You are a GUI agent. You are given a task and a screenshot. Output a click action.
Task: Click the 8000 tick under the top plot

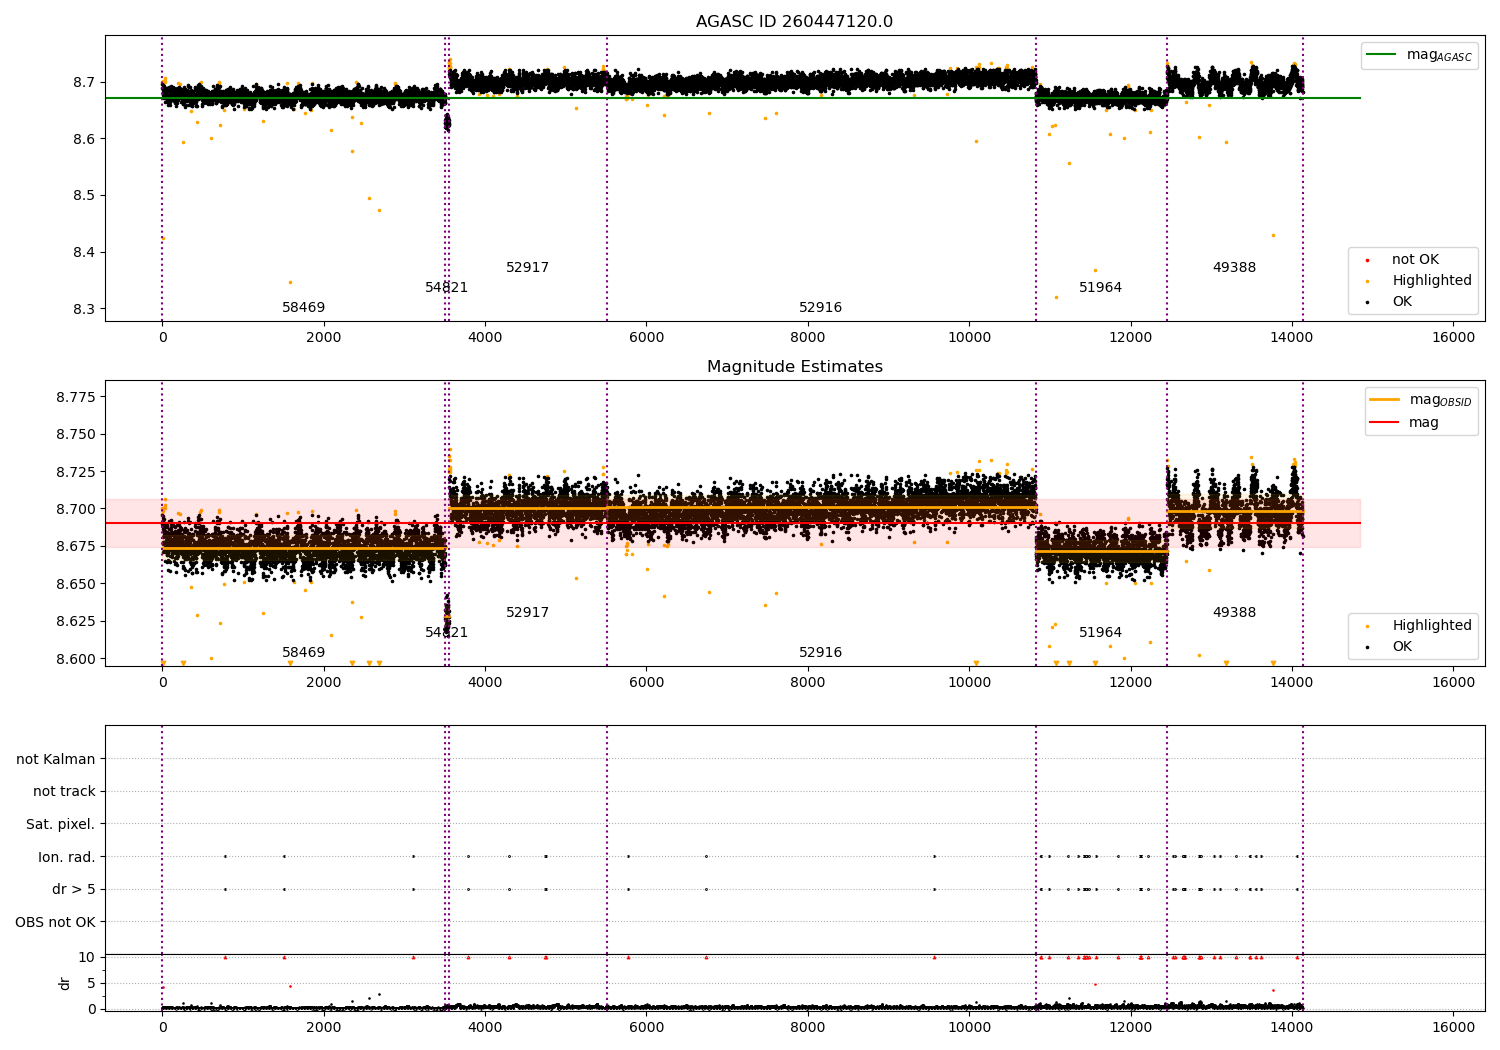coord(808,338)
